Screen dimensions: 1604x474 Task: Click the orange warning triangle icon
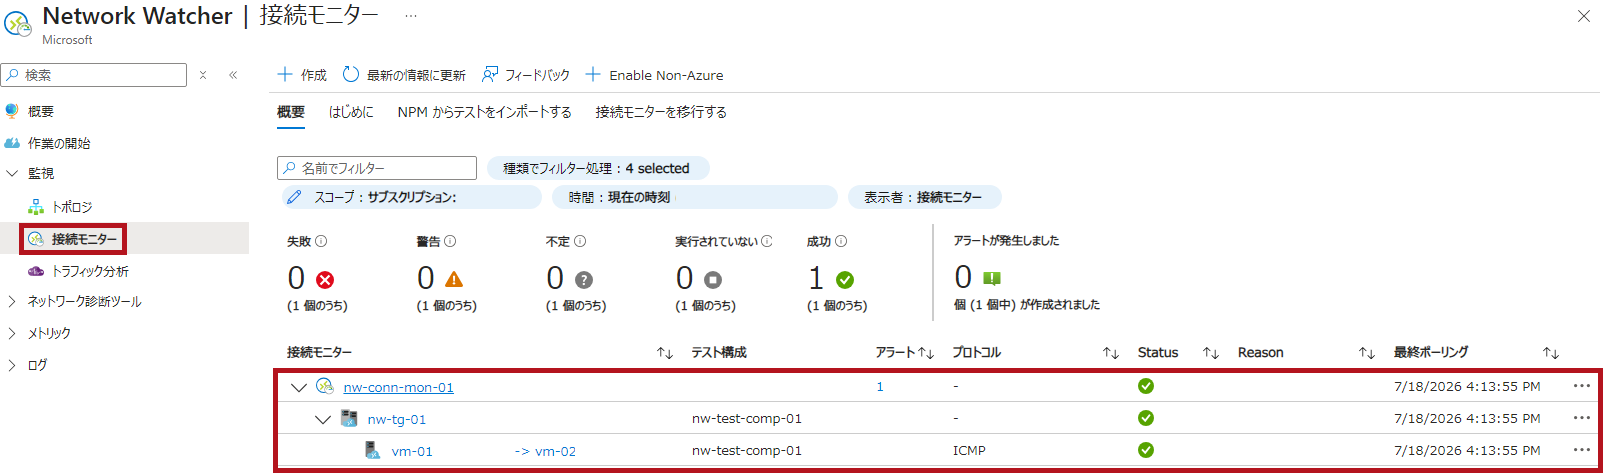(x=454, y=279)
